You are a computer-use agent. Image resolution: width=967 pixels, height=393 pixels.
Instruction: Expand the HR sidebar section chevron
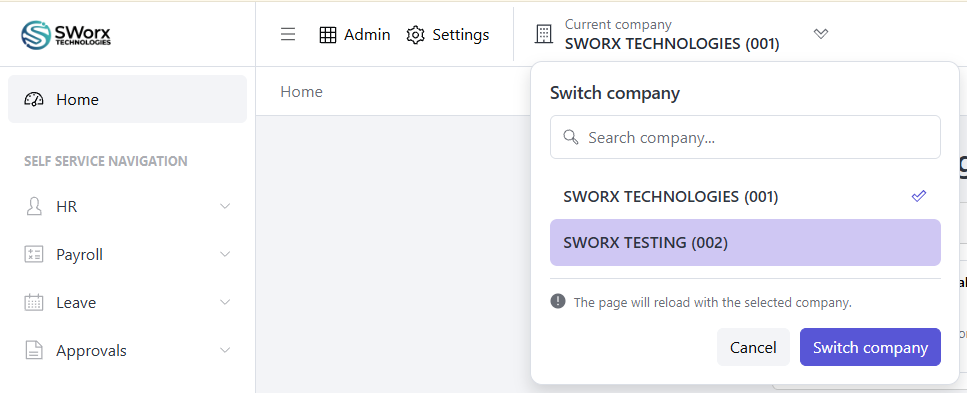[225, 206]
